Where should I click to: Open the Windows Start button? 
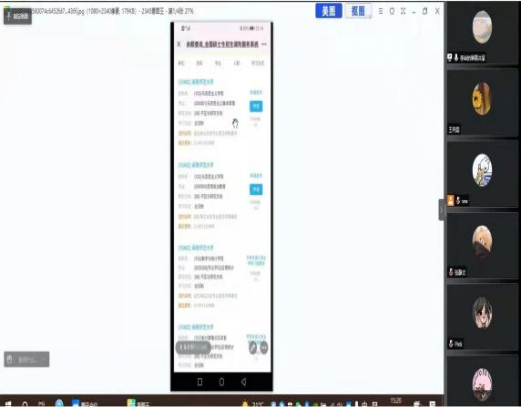click(7, 404)
